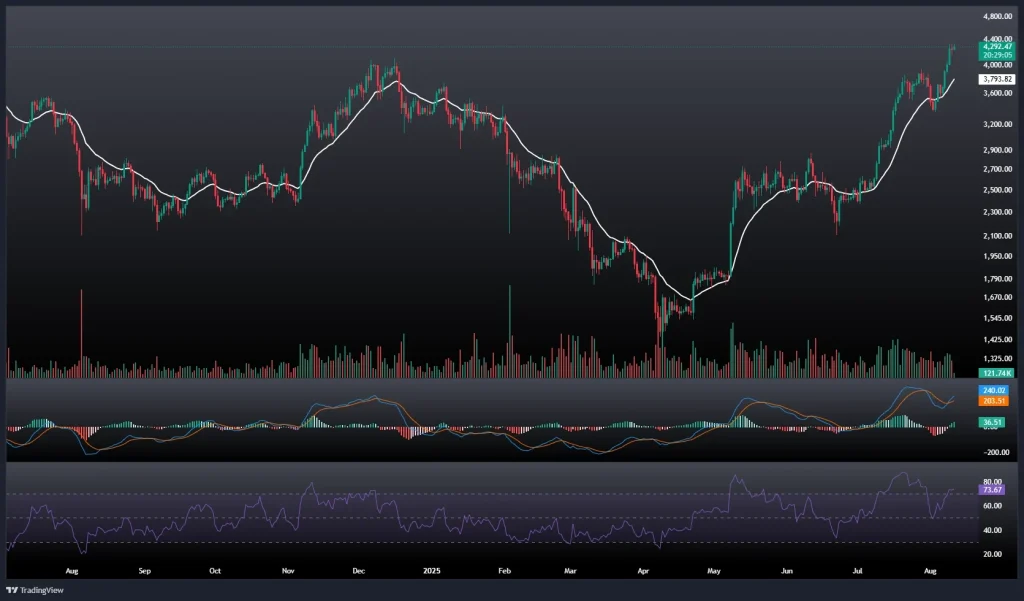1024x601 pixels.
Task: Click the Jul label on time axis
Action: [x=858, y=571]
